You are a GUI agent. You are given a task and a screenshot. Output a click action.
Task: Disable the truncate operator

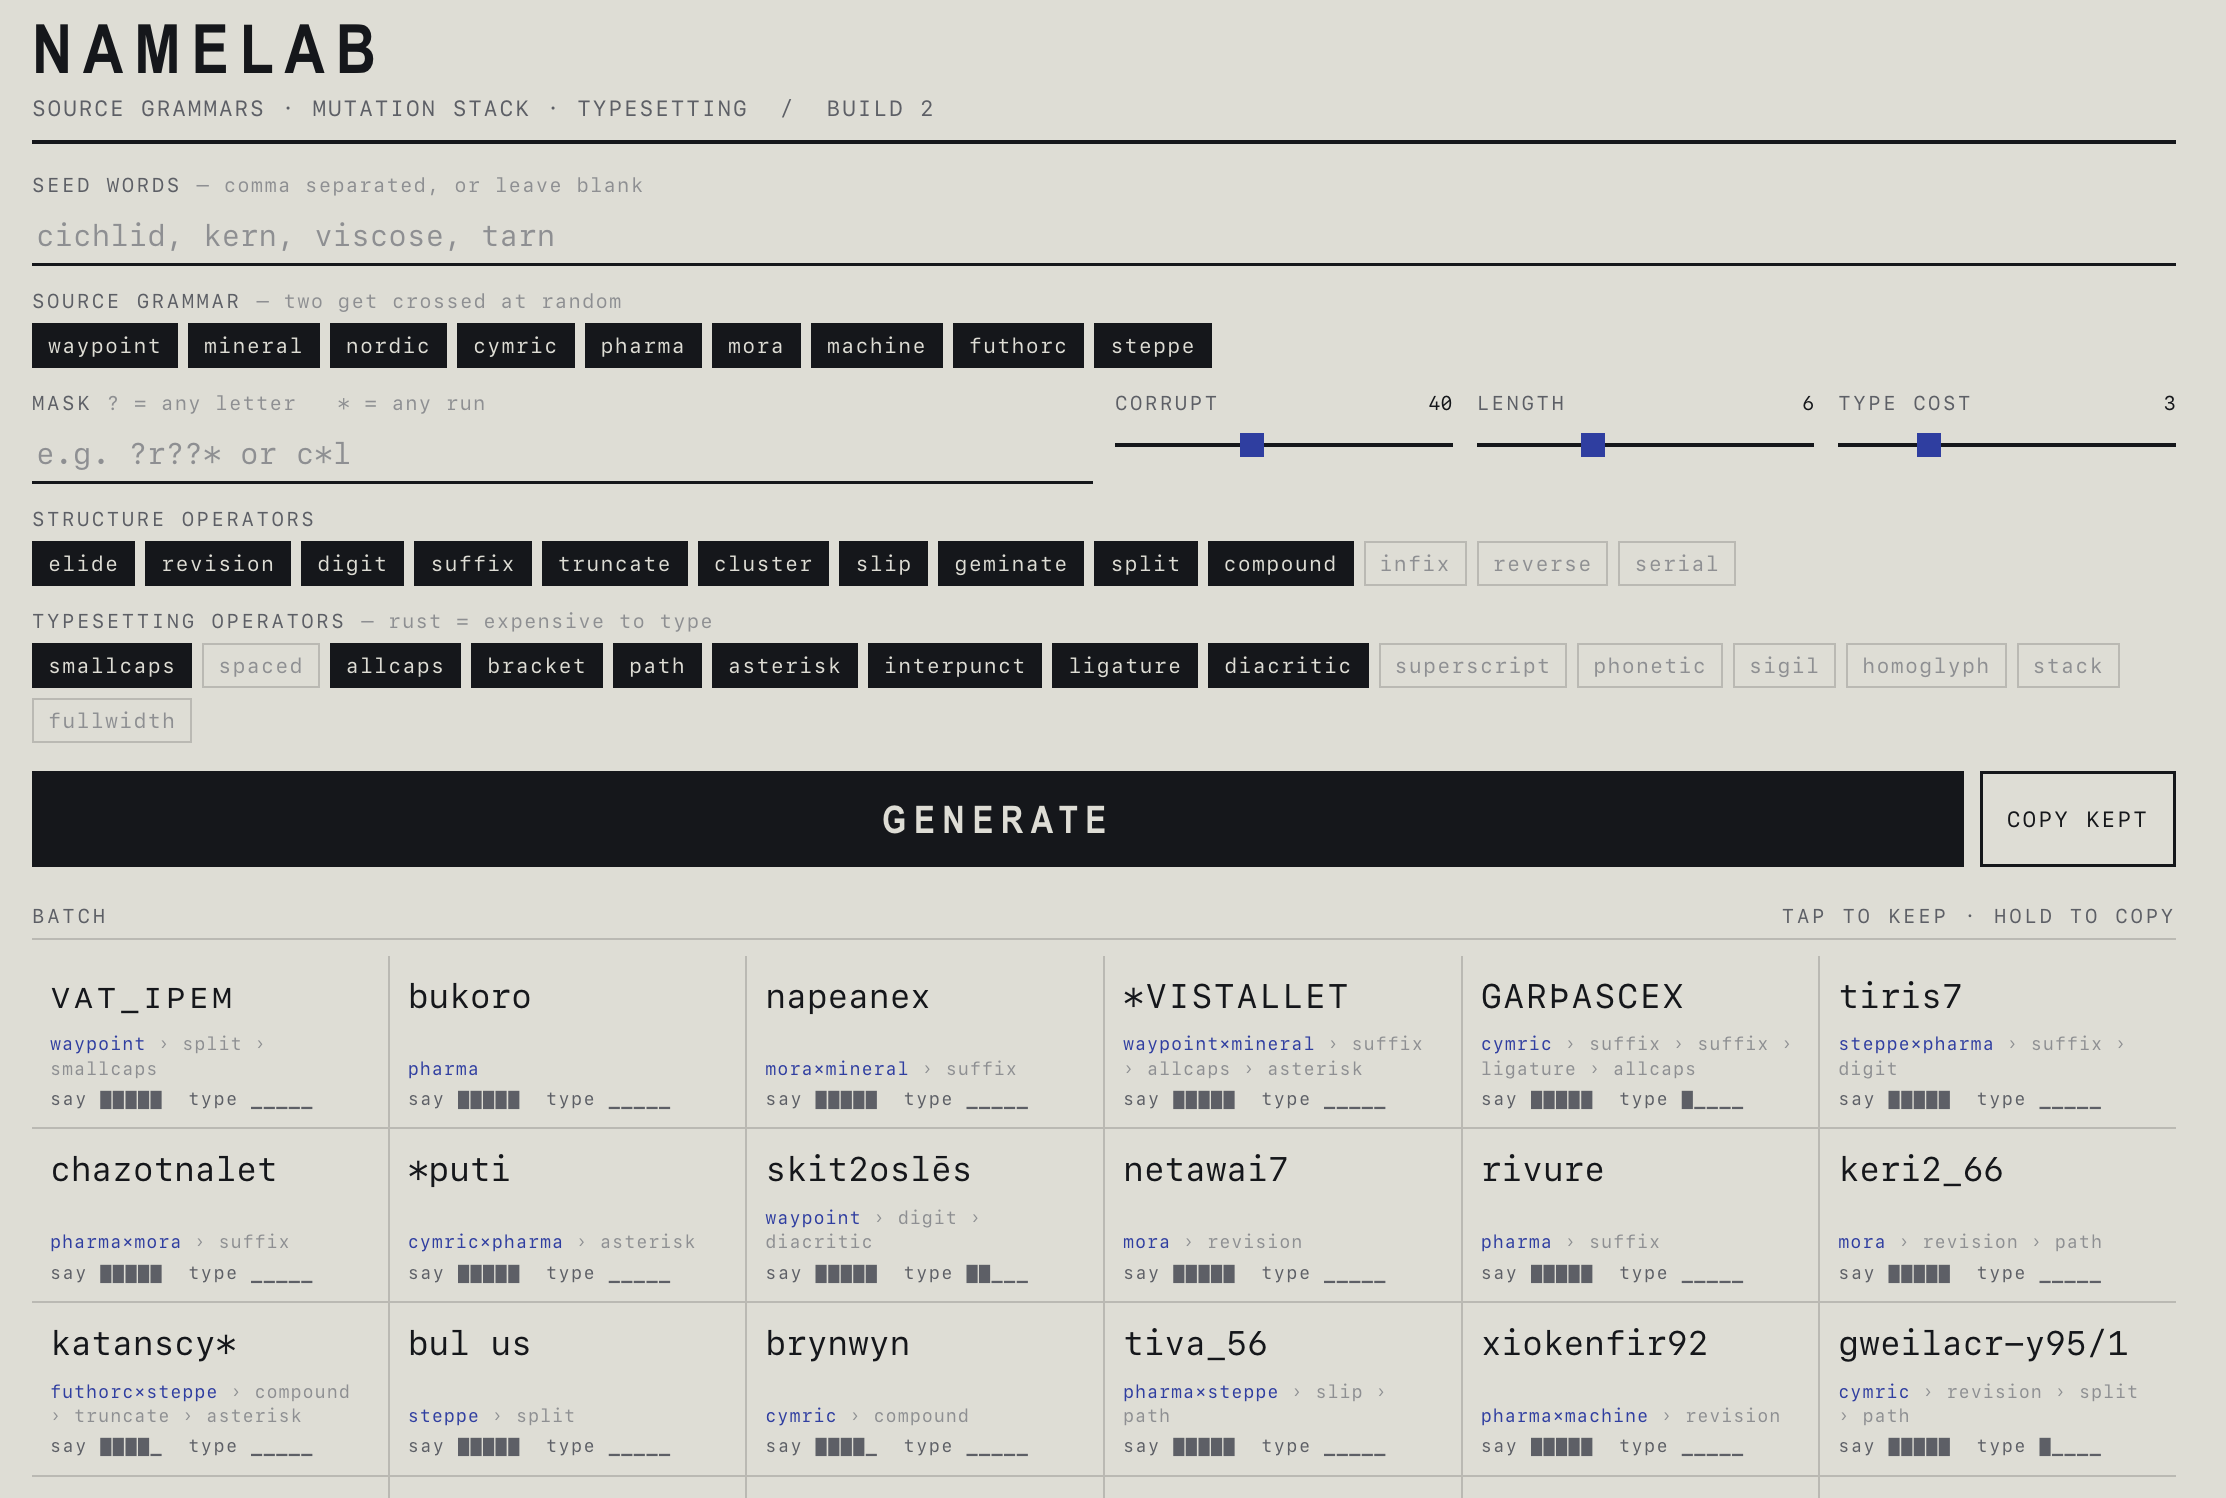[615, 564]
